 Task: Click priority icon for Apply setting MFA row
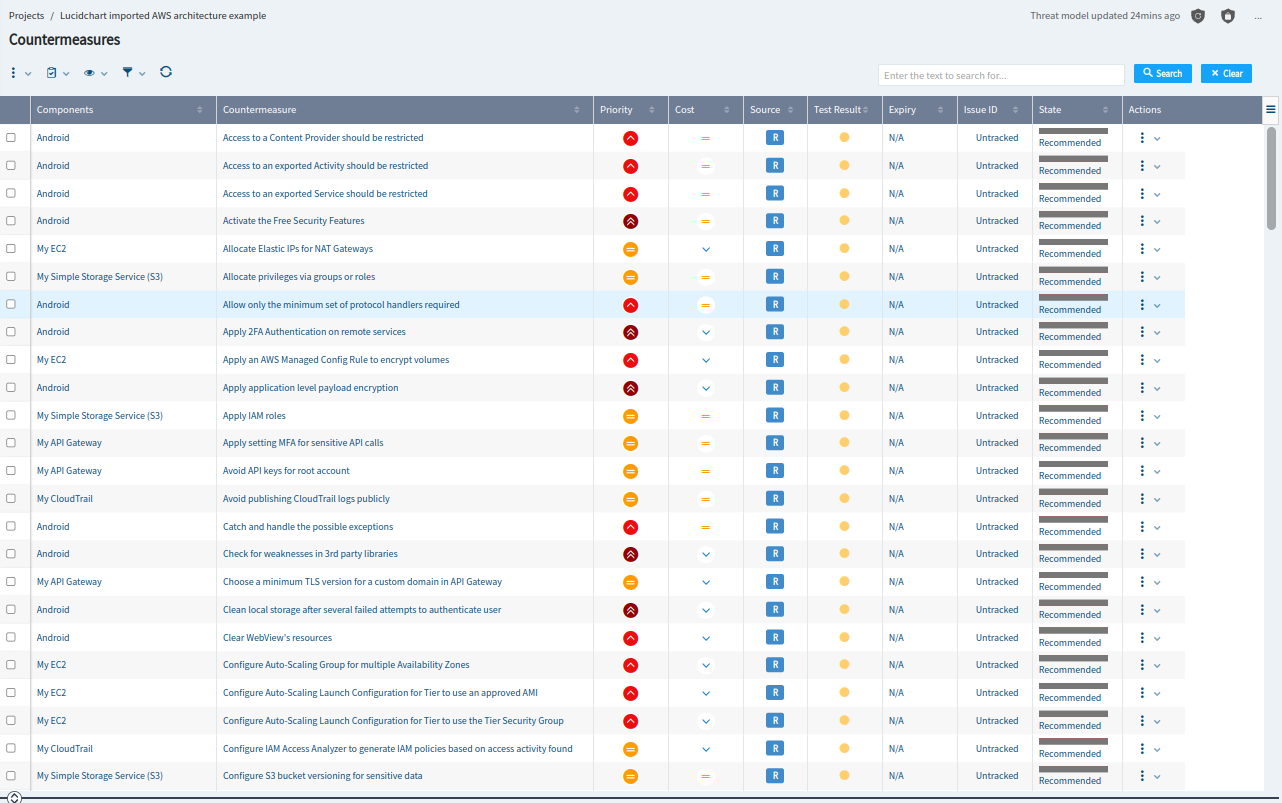point(631,443)
